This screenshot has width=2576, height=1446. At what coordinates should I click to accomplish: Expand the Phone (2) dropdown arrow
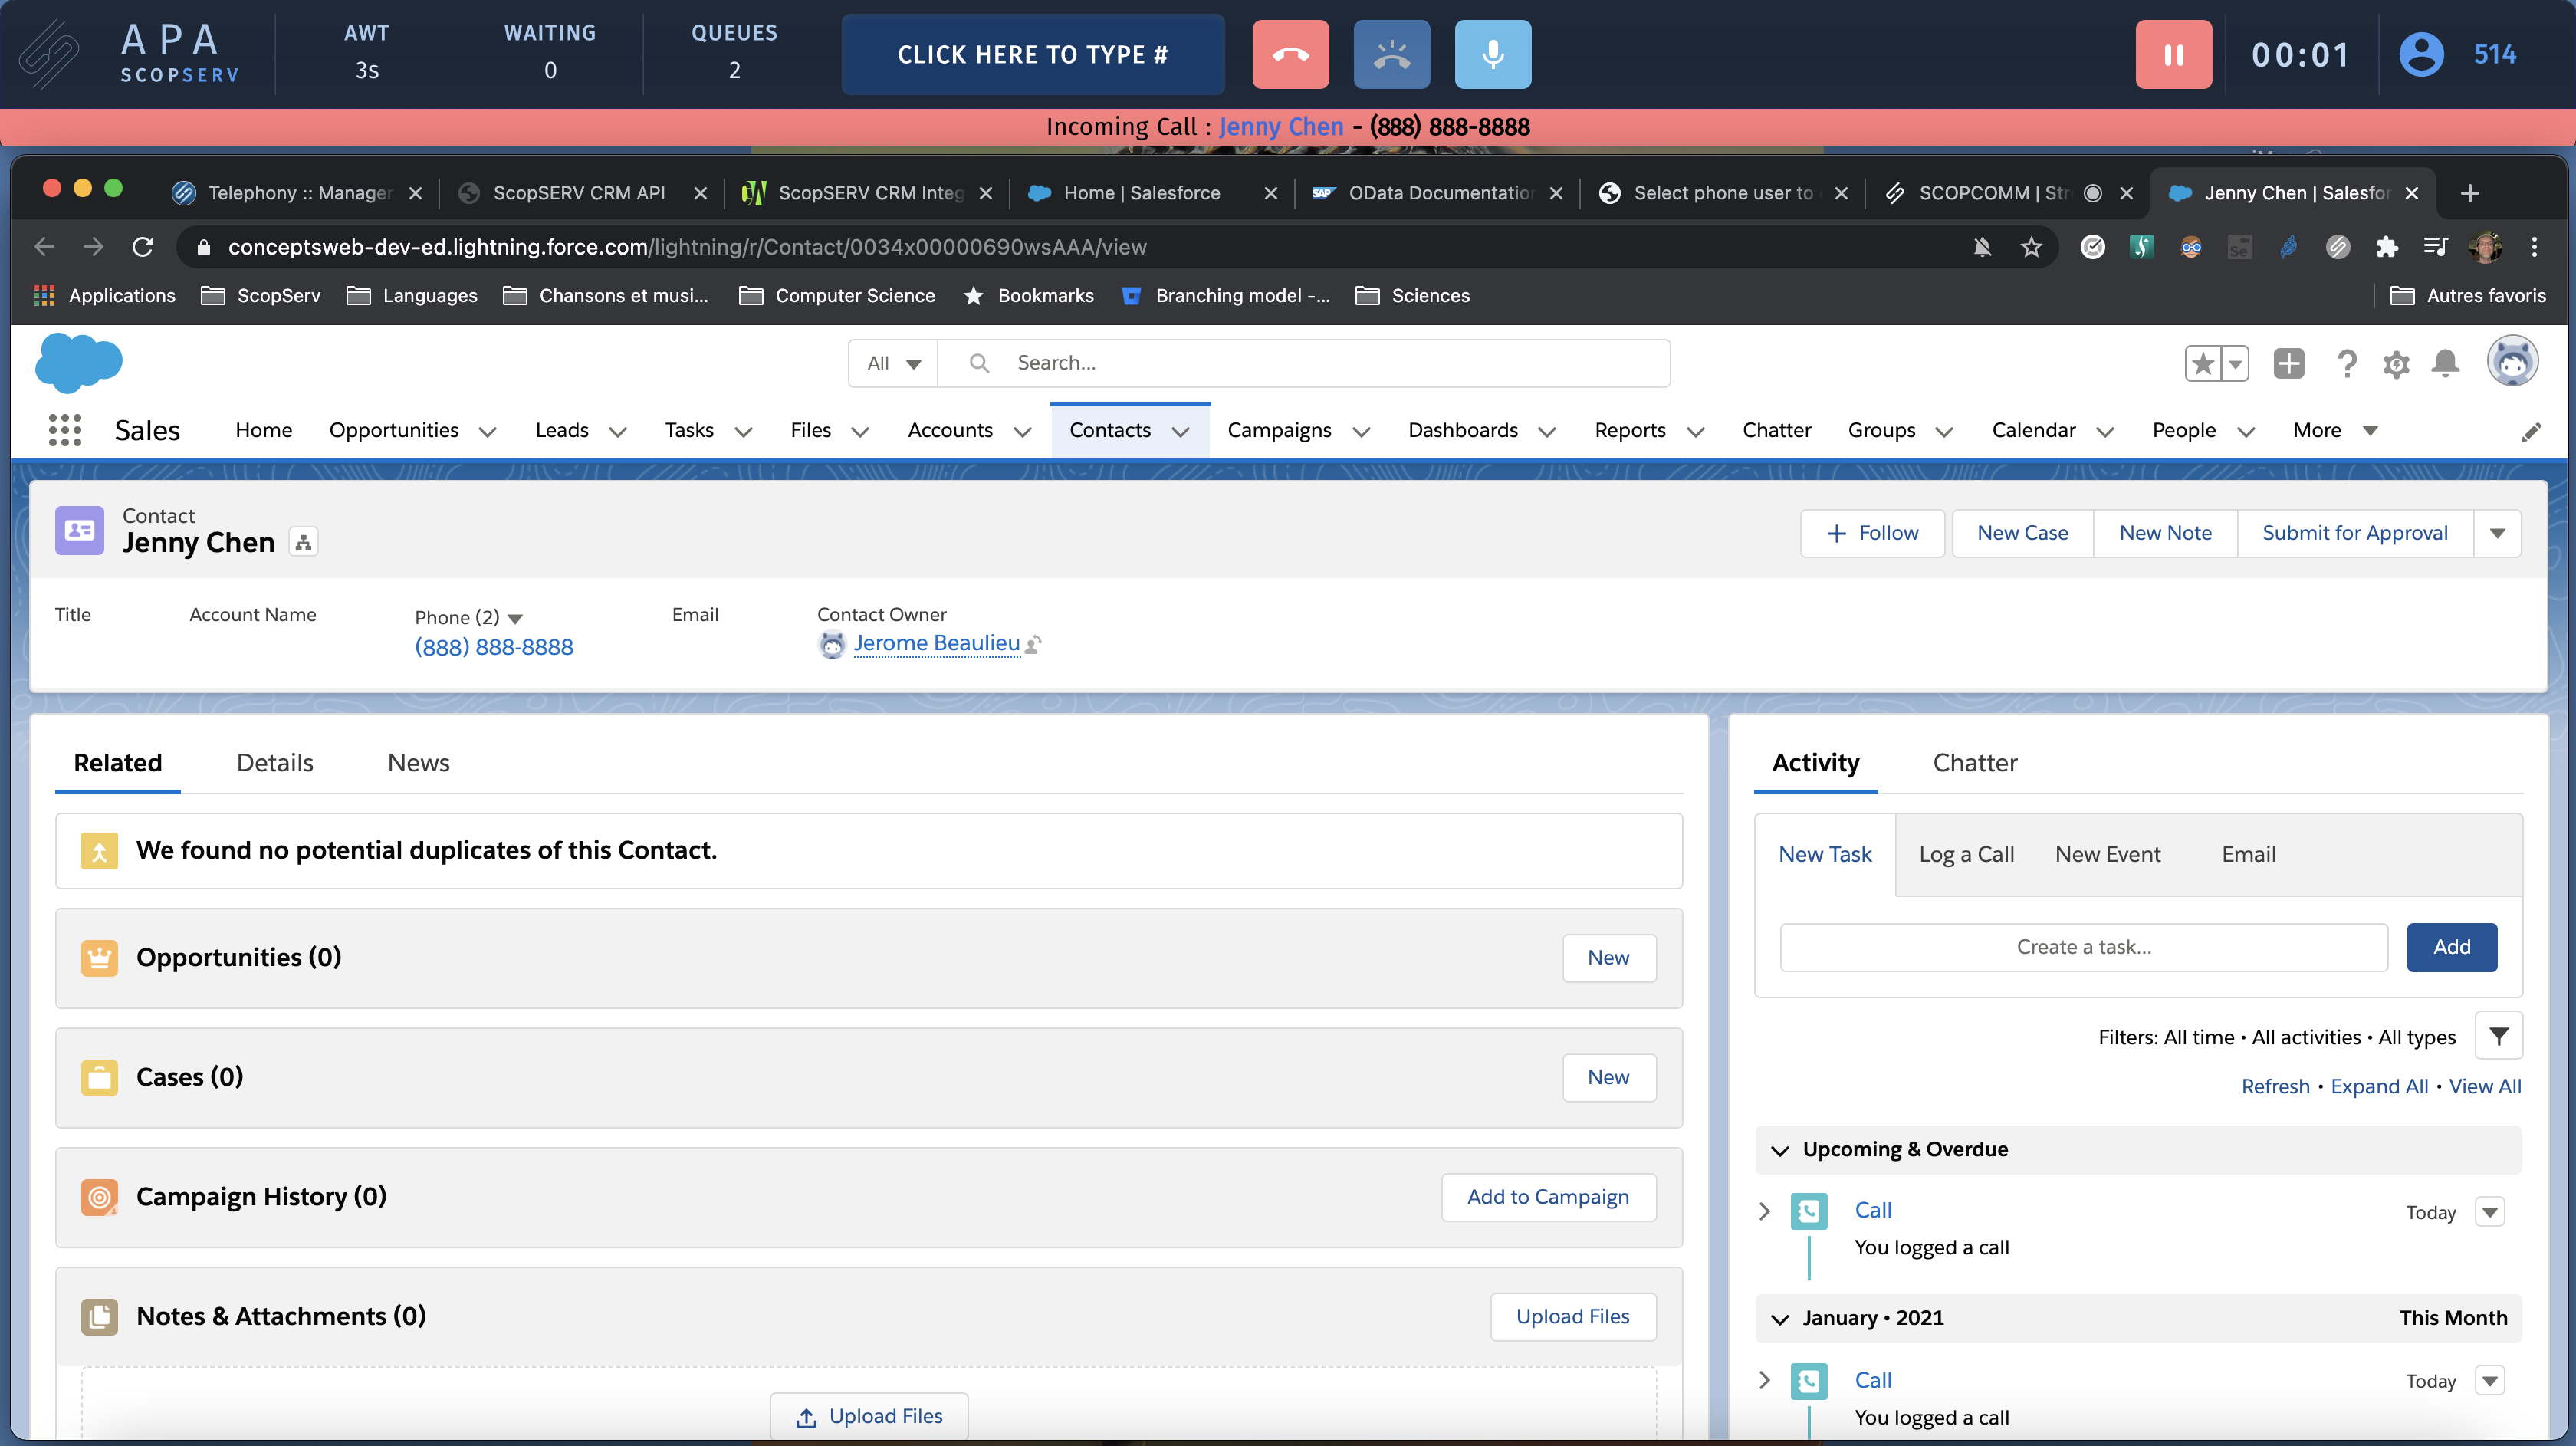coord(516,619)
